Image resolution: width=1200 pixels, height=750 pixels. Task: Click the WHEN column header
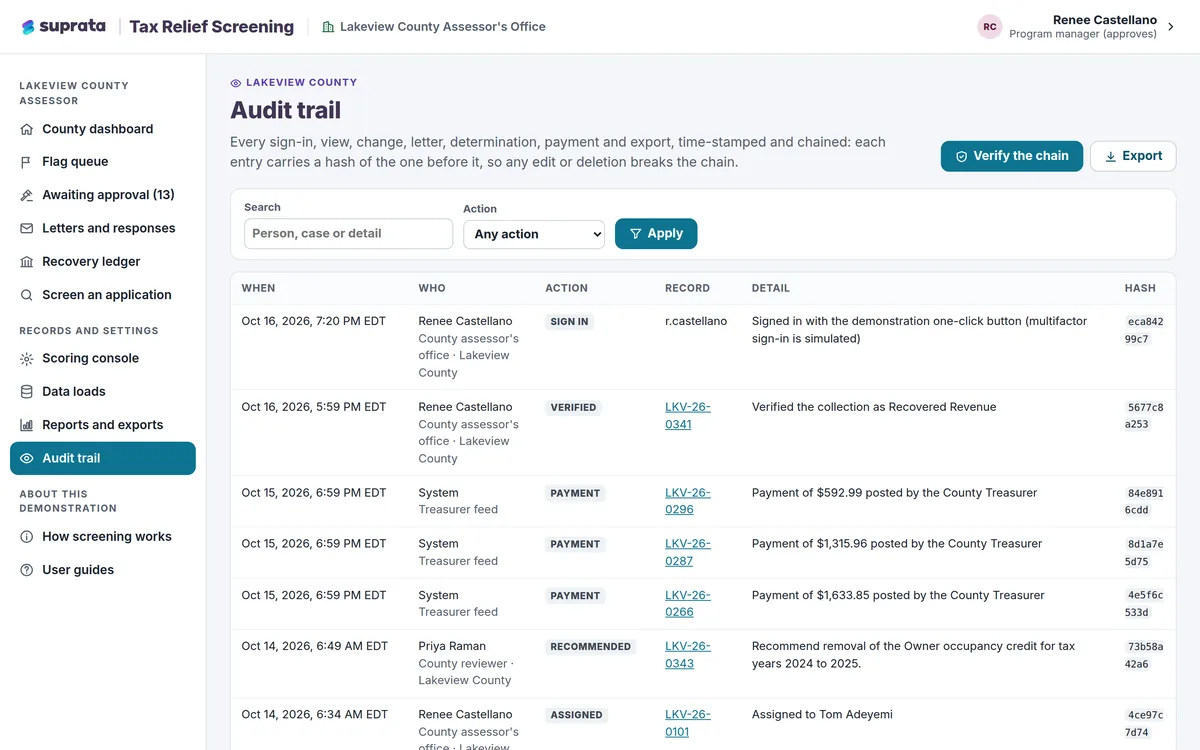point(258,288)
